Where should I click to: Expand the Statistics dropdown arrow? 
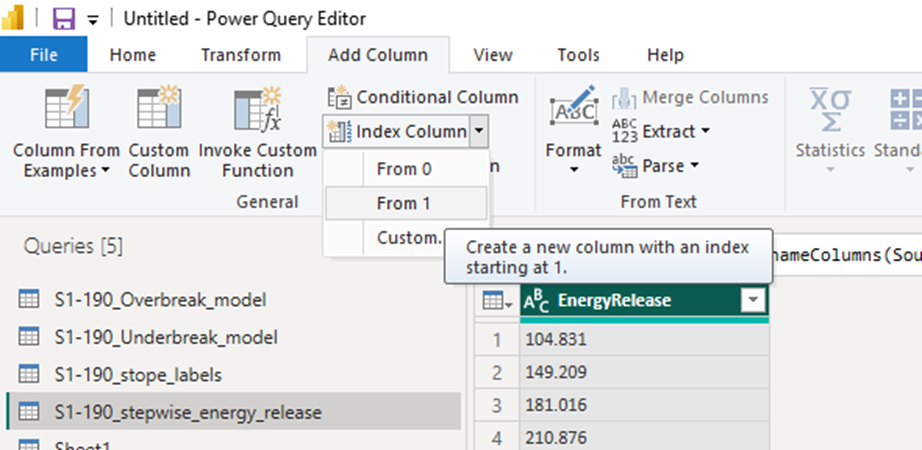pyautogui.click(x=830, y=171)
